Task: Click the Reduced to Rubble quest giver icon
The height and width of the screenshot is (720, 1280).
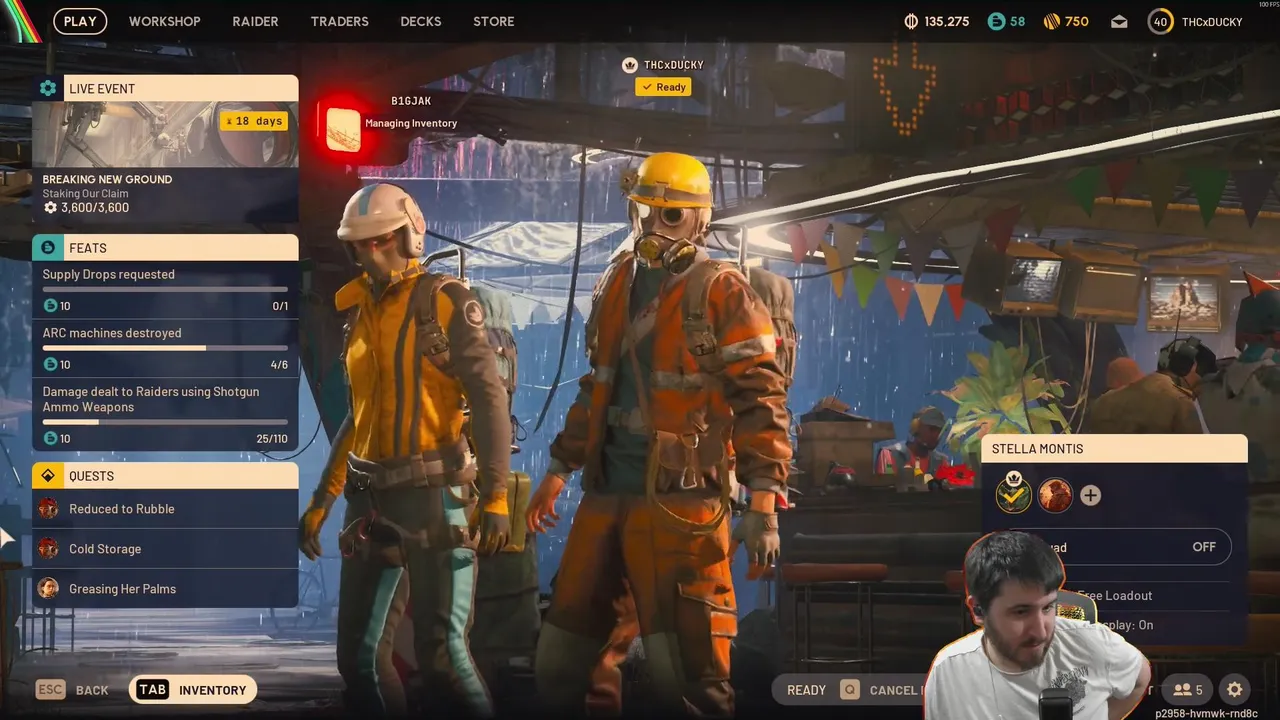Action: point(48,509)
